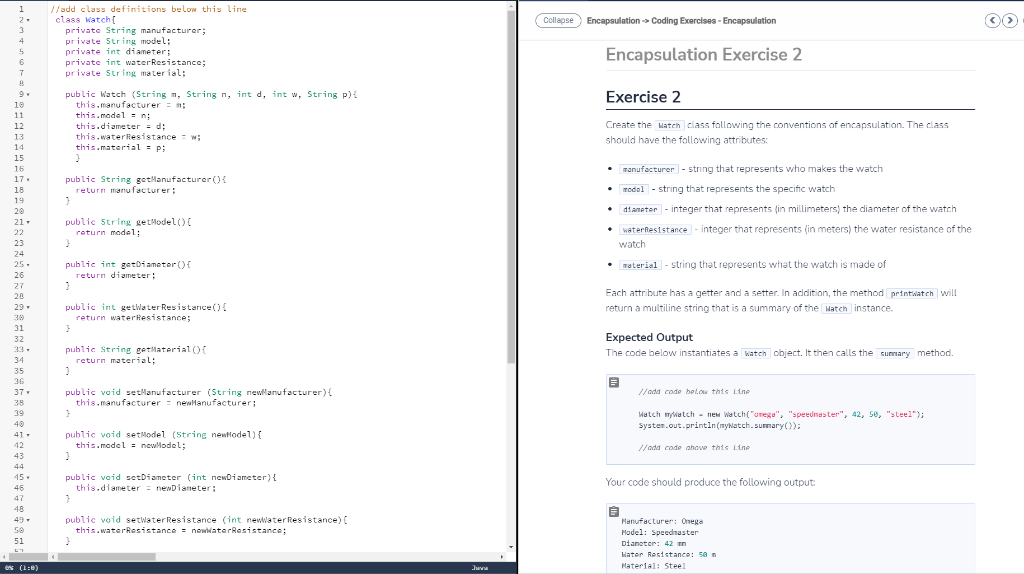
Task: Click the 'Watch myWatch = new Watch' code line
Action: click(x=781, y=414)
